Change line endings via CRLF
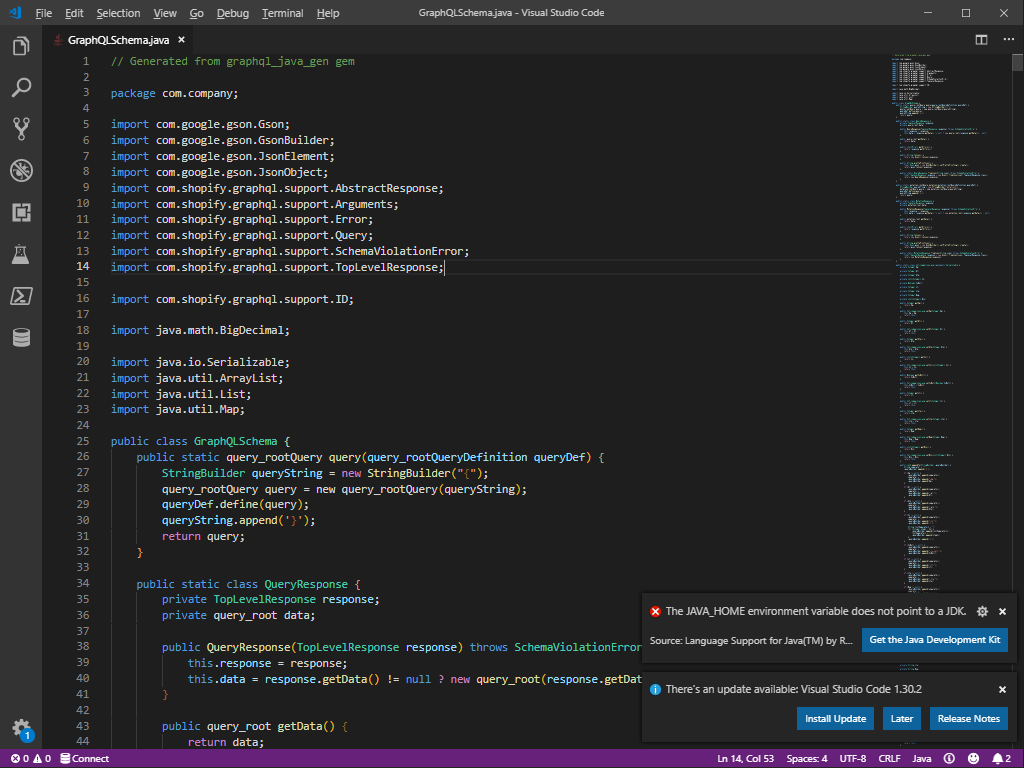 (x=889, y=758)
